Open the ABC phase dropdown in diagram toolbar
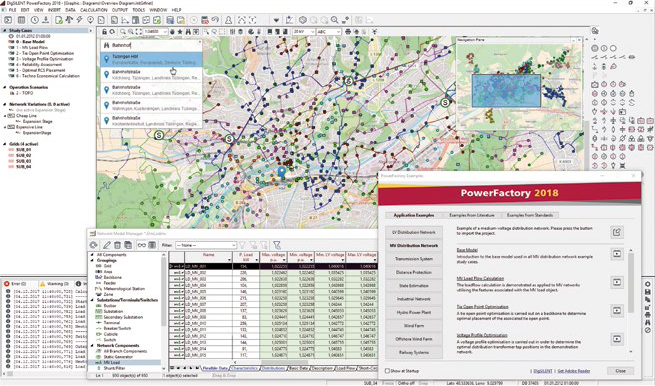Image resolution: width=655 pixels, height=386 pixels. pos(337,32)
